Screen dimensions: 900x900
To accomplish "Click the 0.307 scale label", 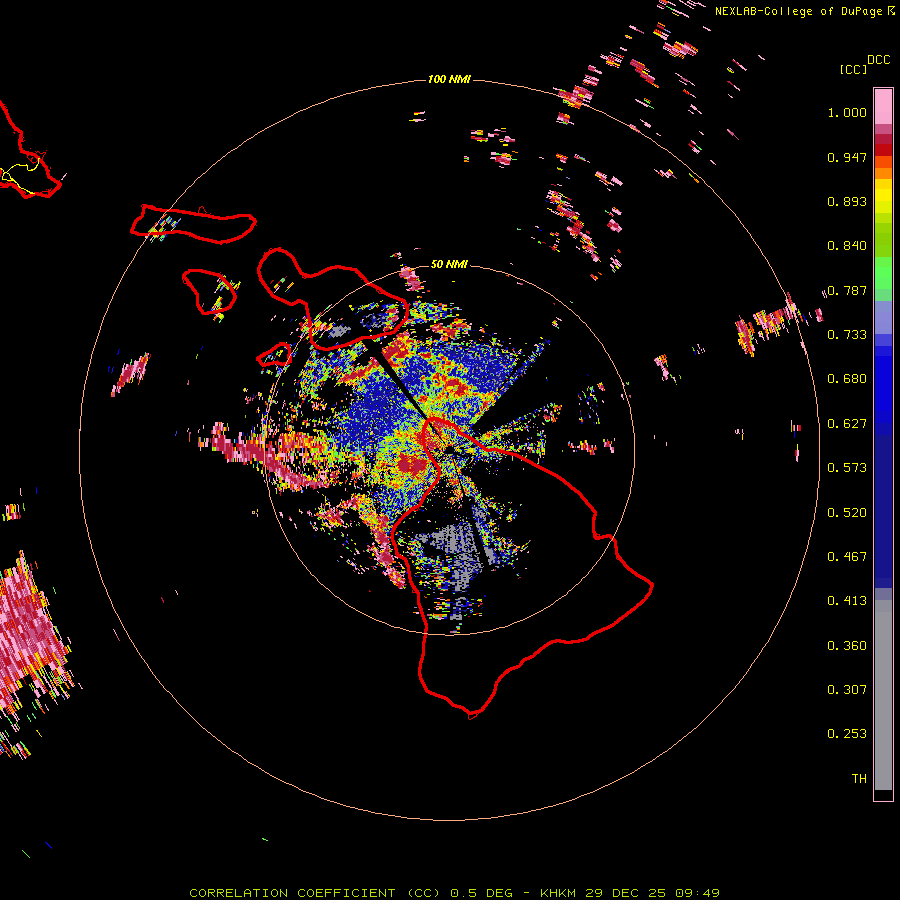I will click(847, 690).
